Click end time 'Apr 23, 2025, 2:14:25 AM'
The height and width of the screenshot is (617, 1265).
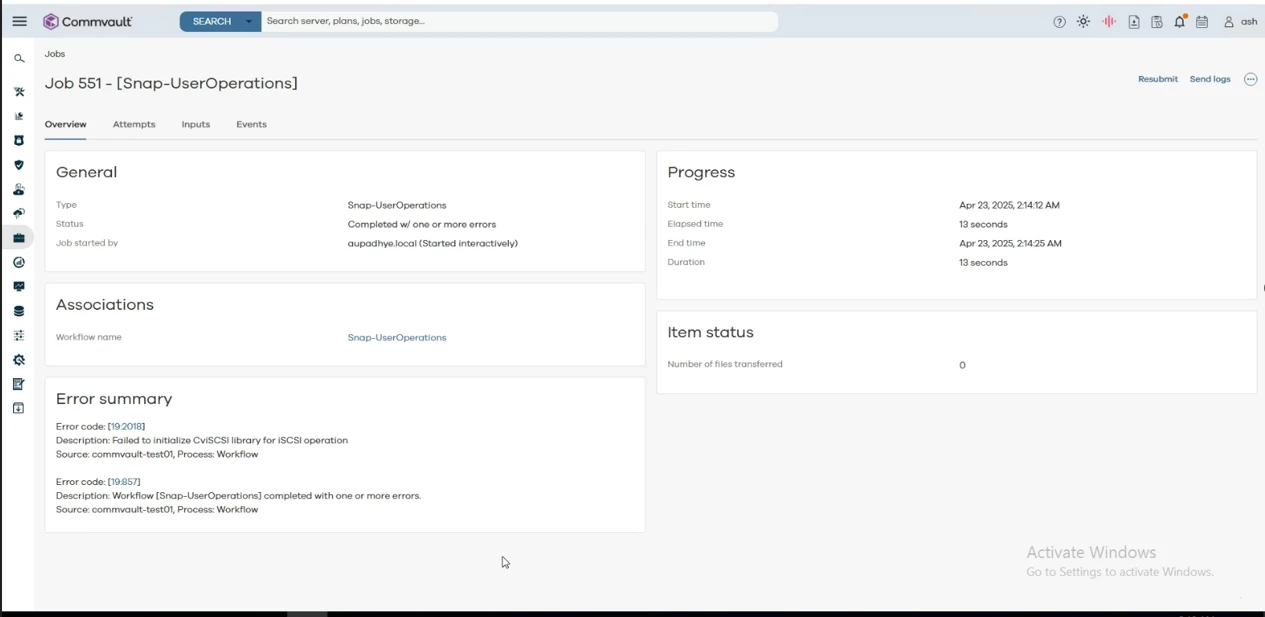tap(1010, 244)
